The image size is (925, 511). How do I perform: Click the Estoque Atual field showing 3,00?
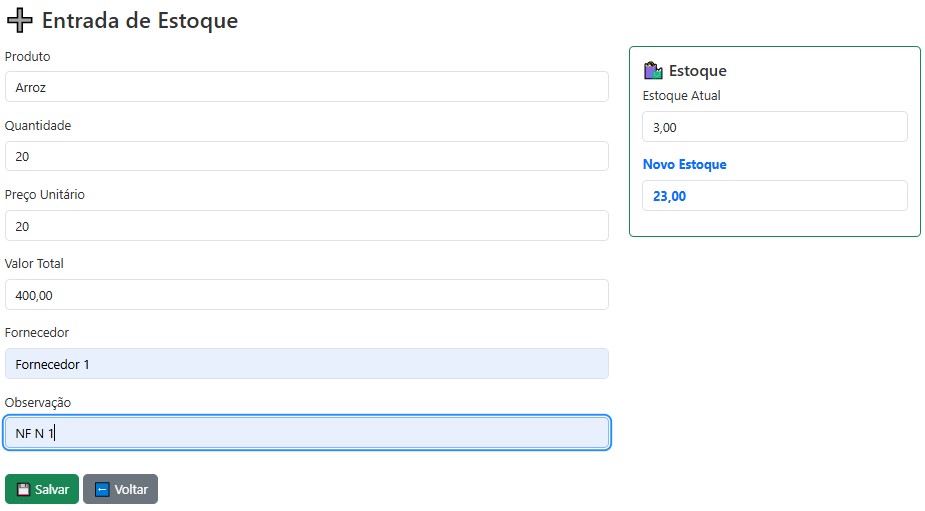(774, 127)
